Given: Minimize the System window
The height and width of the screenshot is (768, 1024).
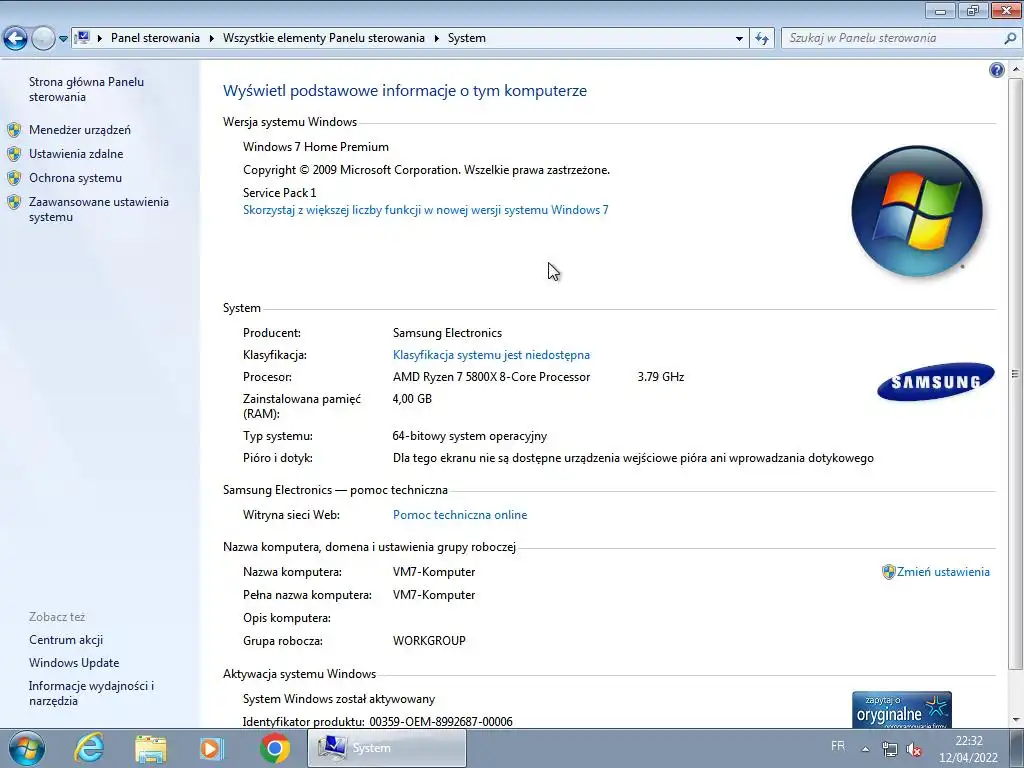Looking at the screenshot, I should [x=940, y=10].
